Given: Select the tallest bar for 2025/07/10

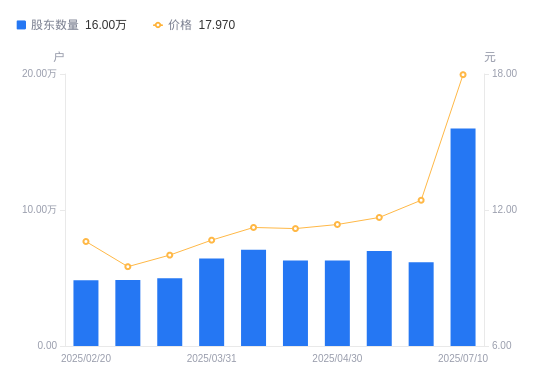Looking at the screenshot, I should (x=463, y=237).
